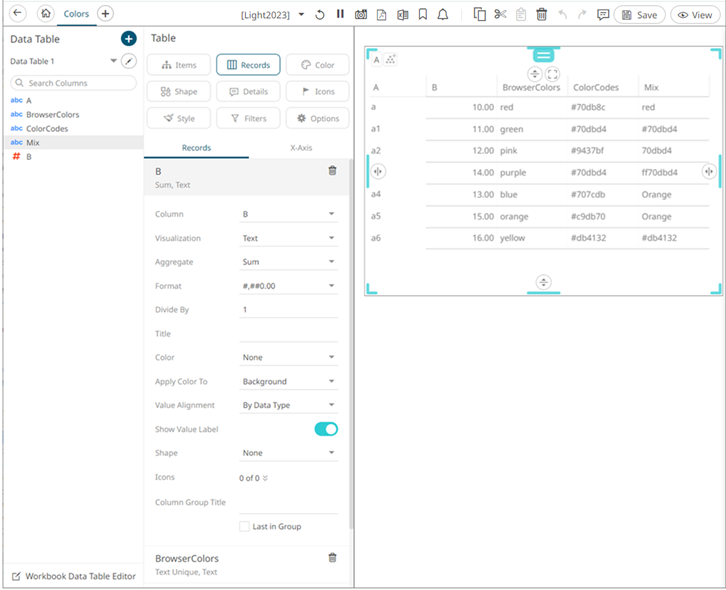This screenshot has width=726, height=590.
Task: Click the edit Data Table 1 pencil icon
Action: click(x=128, y=61)
